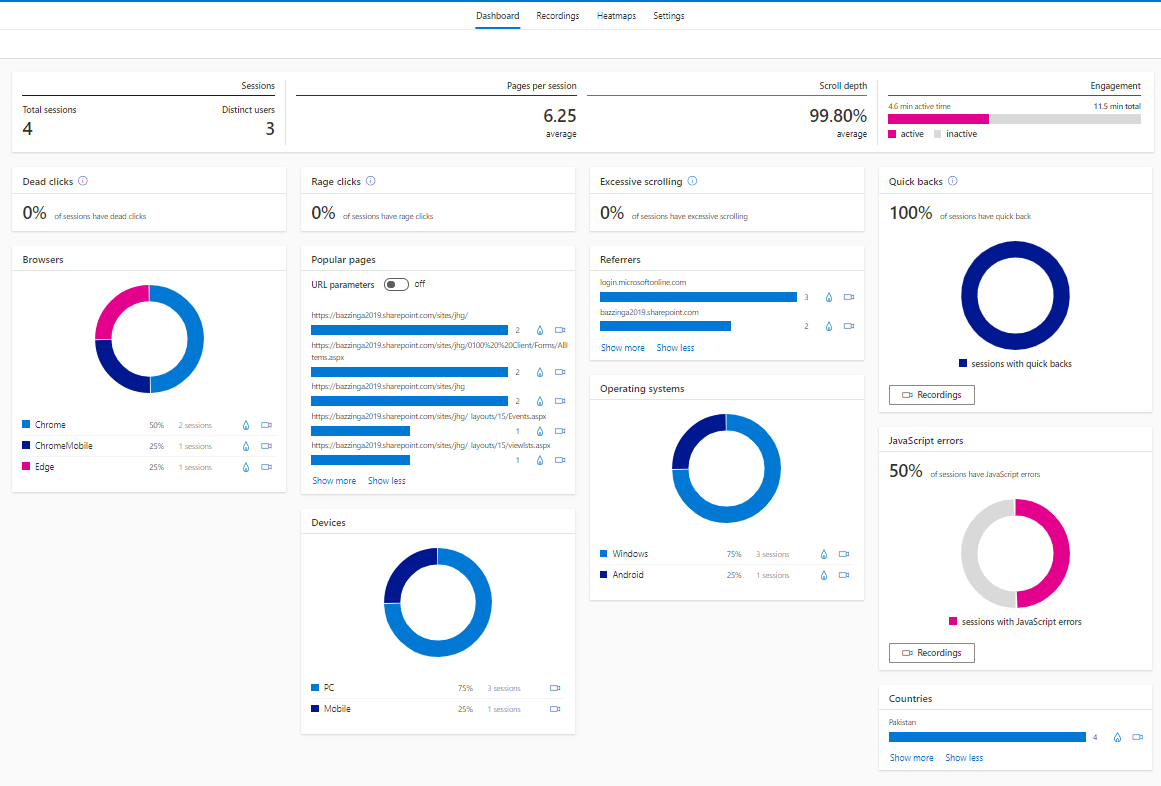Screen dimensions: 1161x786
Task: Open the Settings tab
Action: [669, 16]
